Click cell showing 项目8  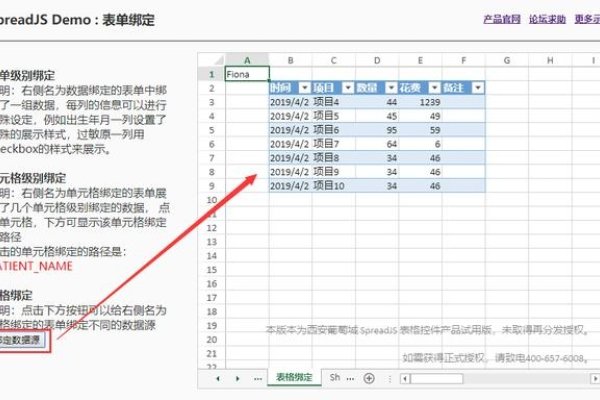[x=334, y=158]
